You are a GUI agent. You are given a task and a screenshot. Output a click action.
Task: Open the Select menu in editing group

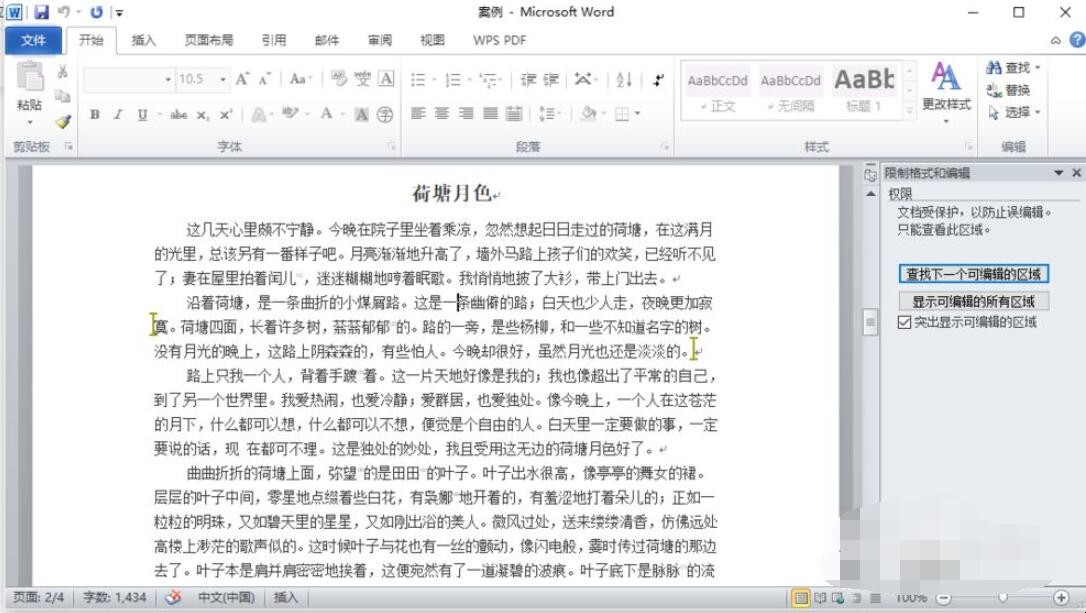coord(1013,112)
